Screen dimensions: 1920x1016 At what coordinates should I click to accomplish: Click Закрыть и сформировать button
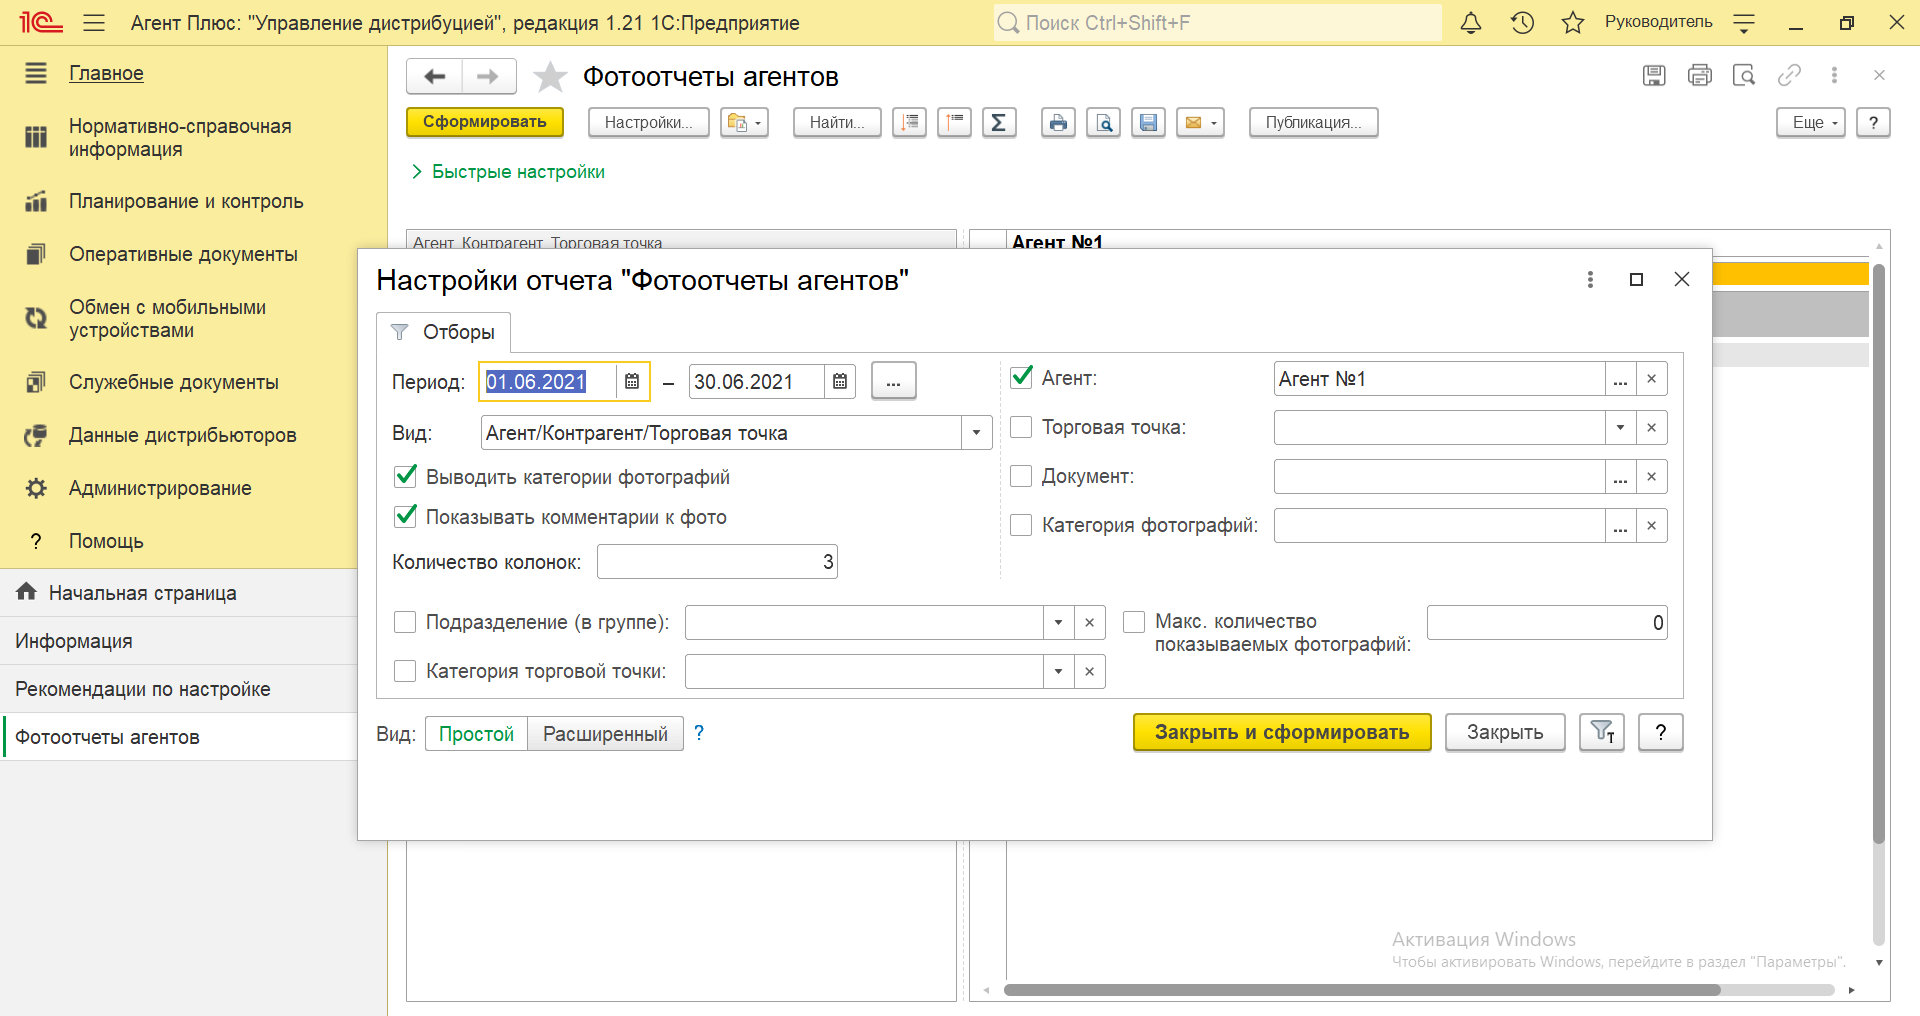pyautogui.click(x=1282, y=732)
